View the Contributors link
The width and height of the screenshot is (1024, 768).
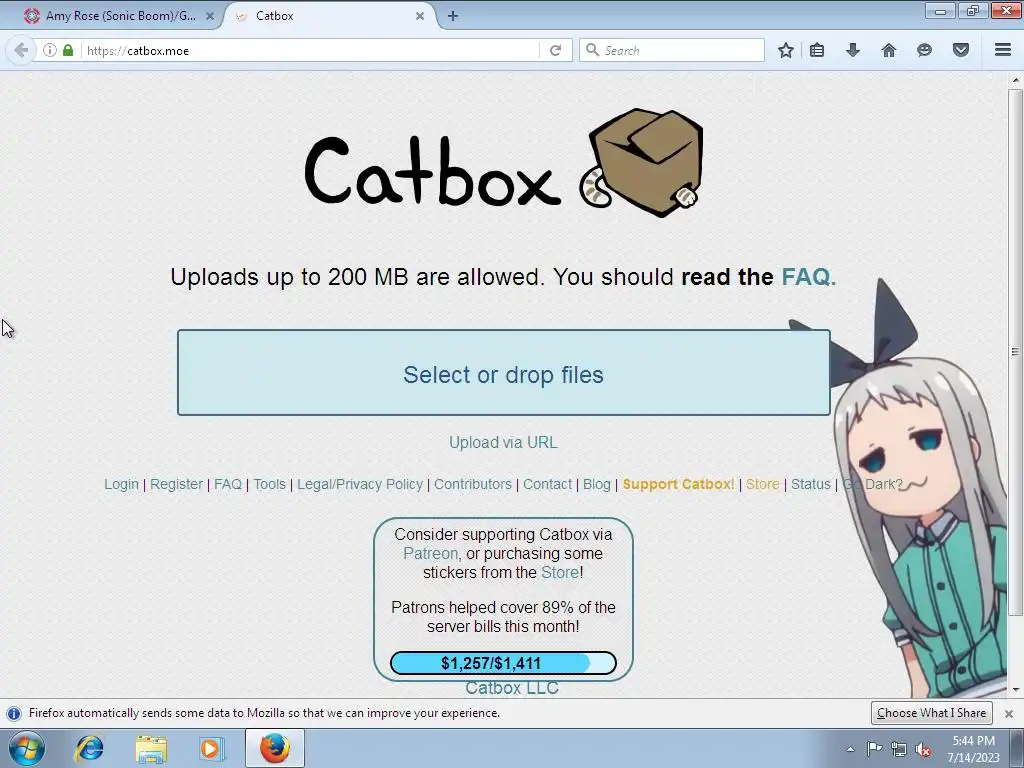click(x=473, y=484)
